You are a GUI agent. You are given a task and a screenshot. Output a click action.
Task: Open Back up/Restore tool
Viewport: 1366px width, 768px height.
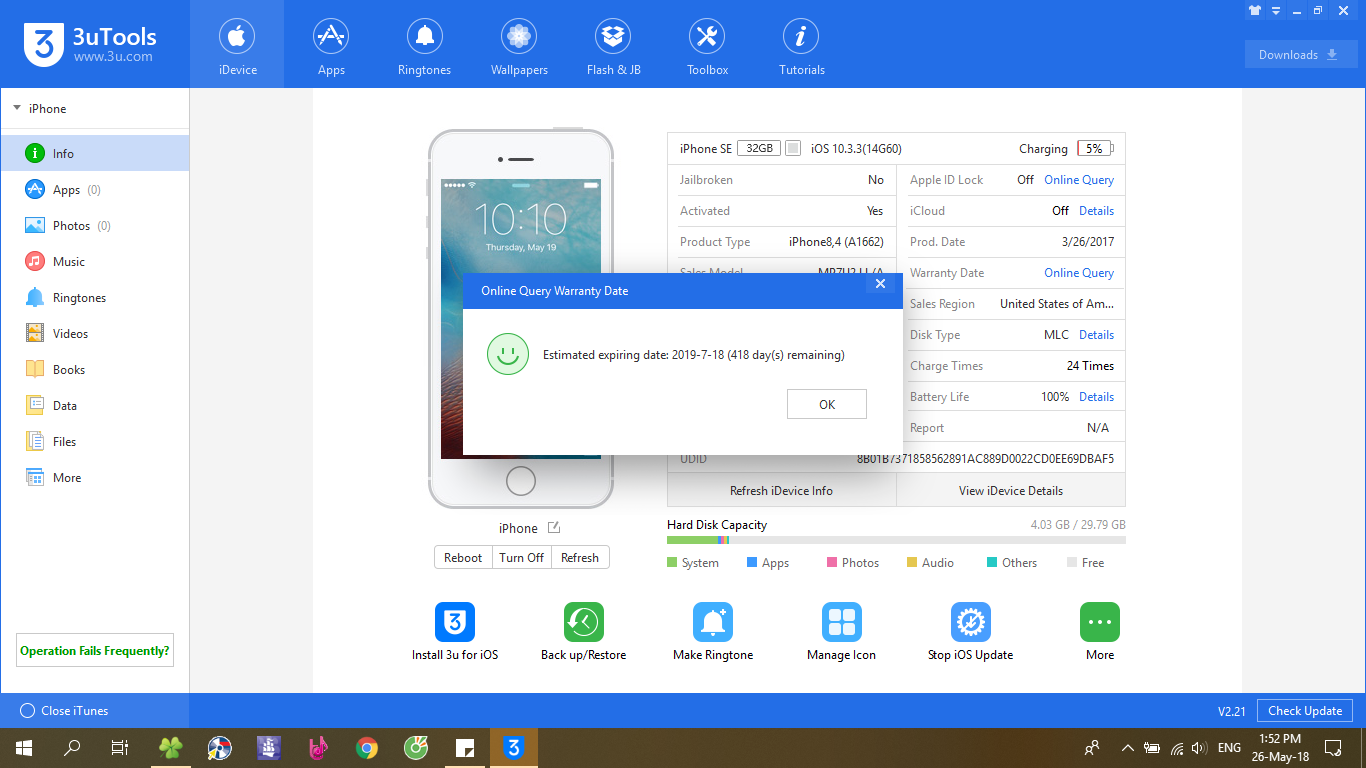pos(583,622)
